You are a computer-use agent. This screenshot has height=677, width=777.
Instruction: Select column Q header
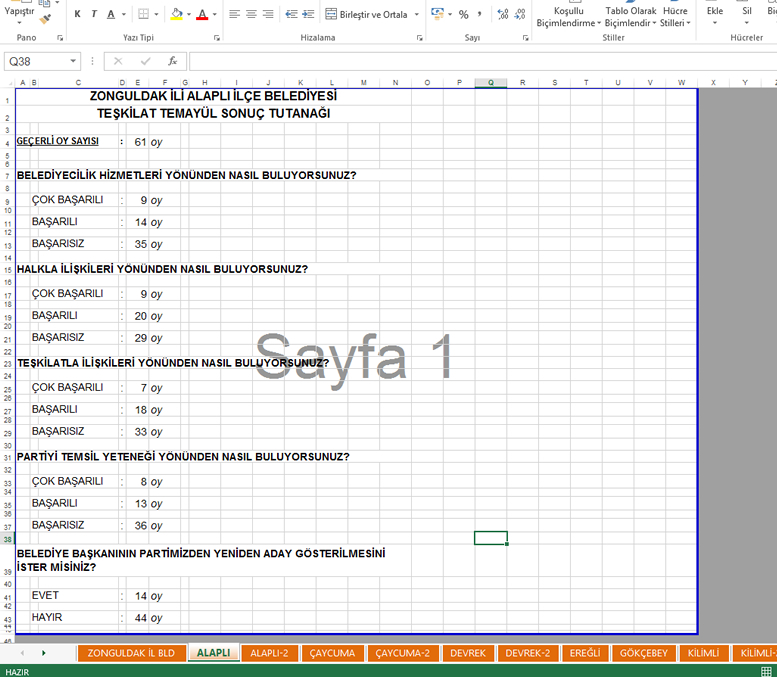coord(491,83)
